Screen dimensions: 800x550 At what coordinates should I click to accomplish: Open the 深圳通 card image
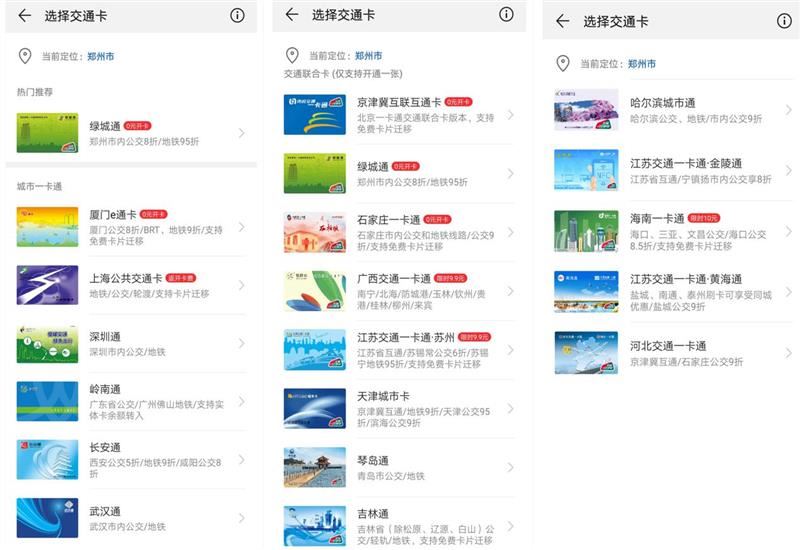pos(47,343)
